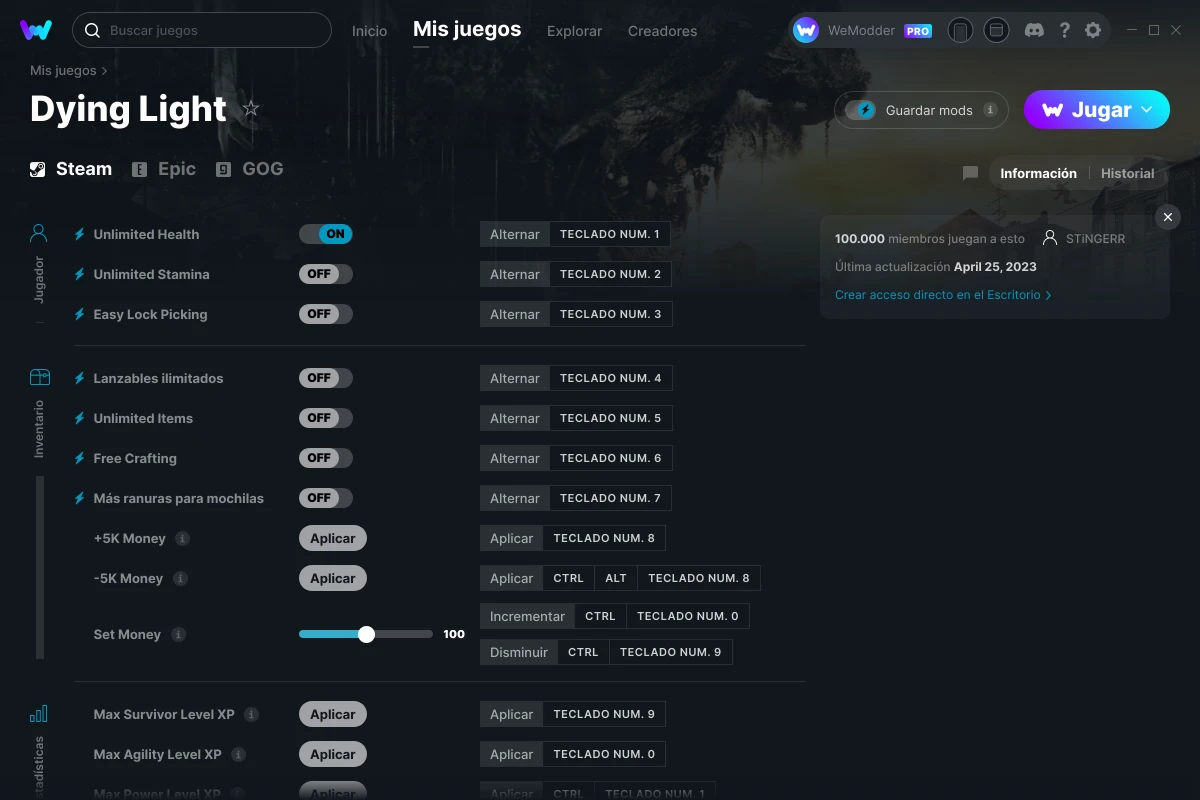Image resolution: width=1200 pixels, height=800 pixels.
Task: Click the Disminuir hotkey TECLADO NUM. 9
Action: point(670,652)
